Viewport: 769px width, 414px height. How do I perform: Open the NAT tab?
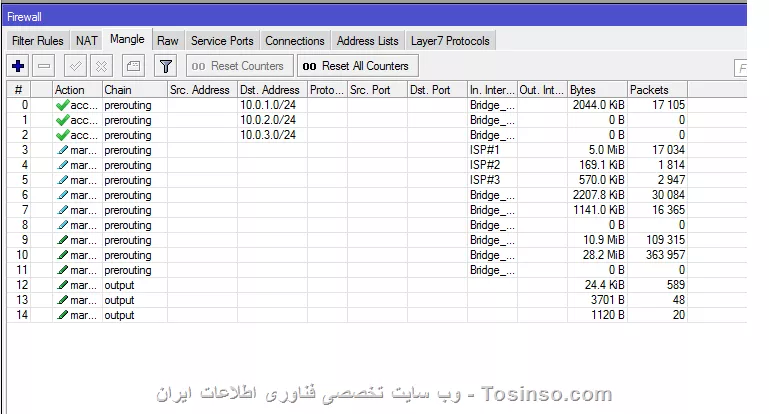tap(86, 41)
